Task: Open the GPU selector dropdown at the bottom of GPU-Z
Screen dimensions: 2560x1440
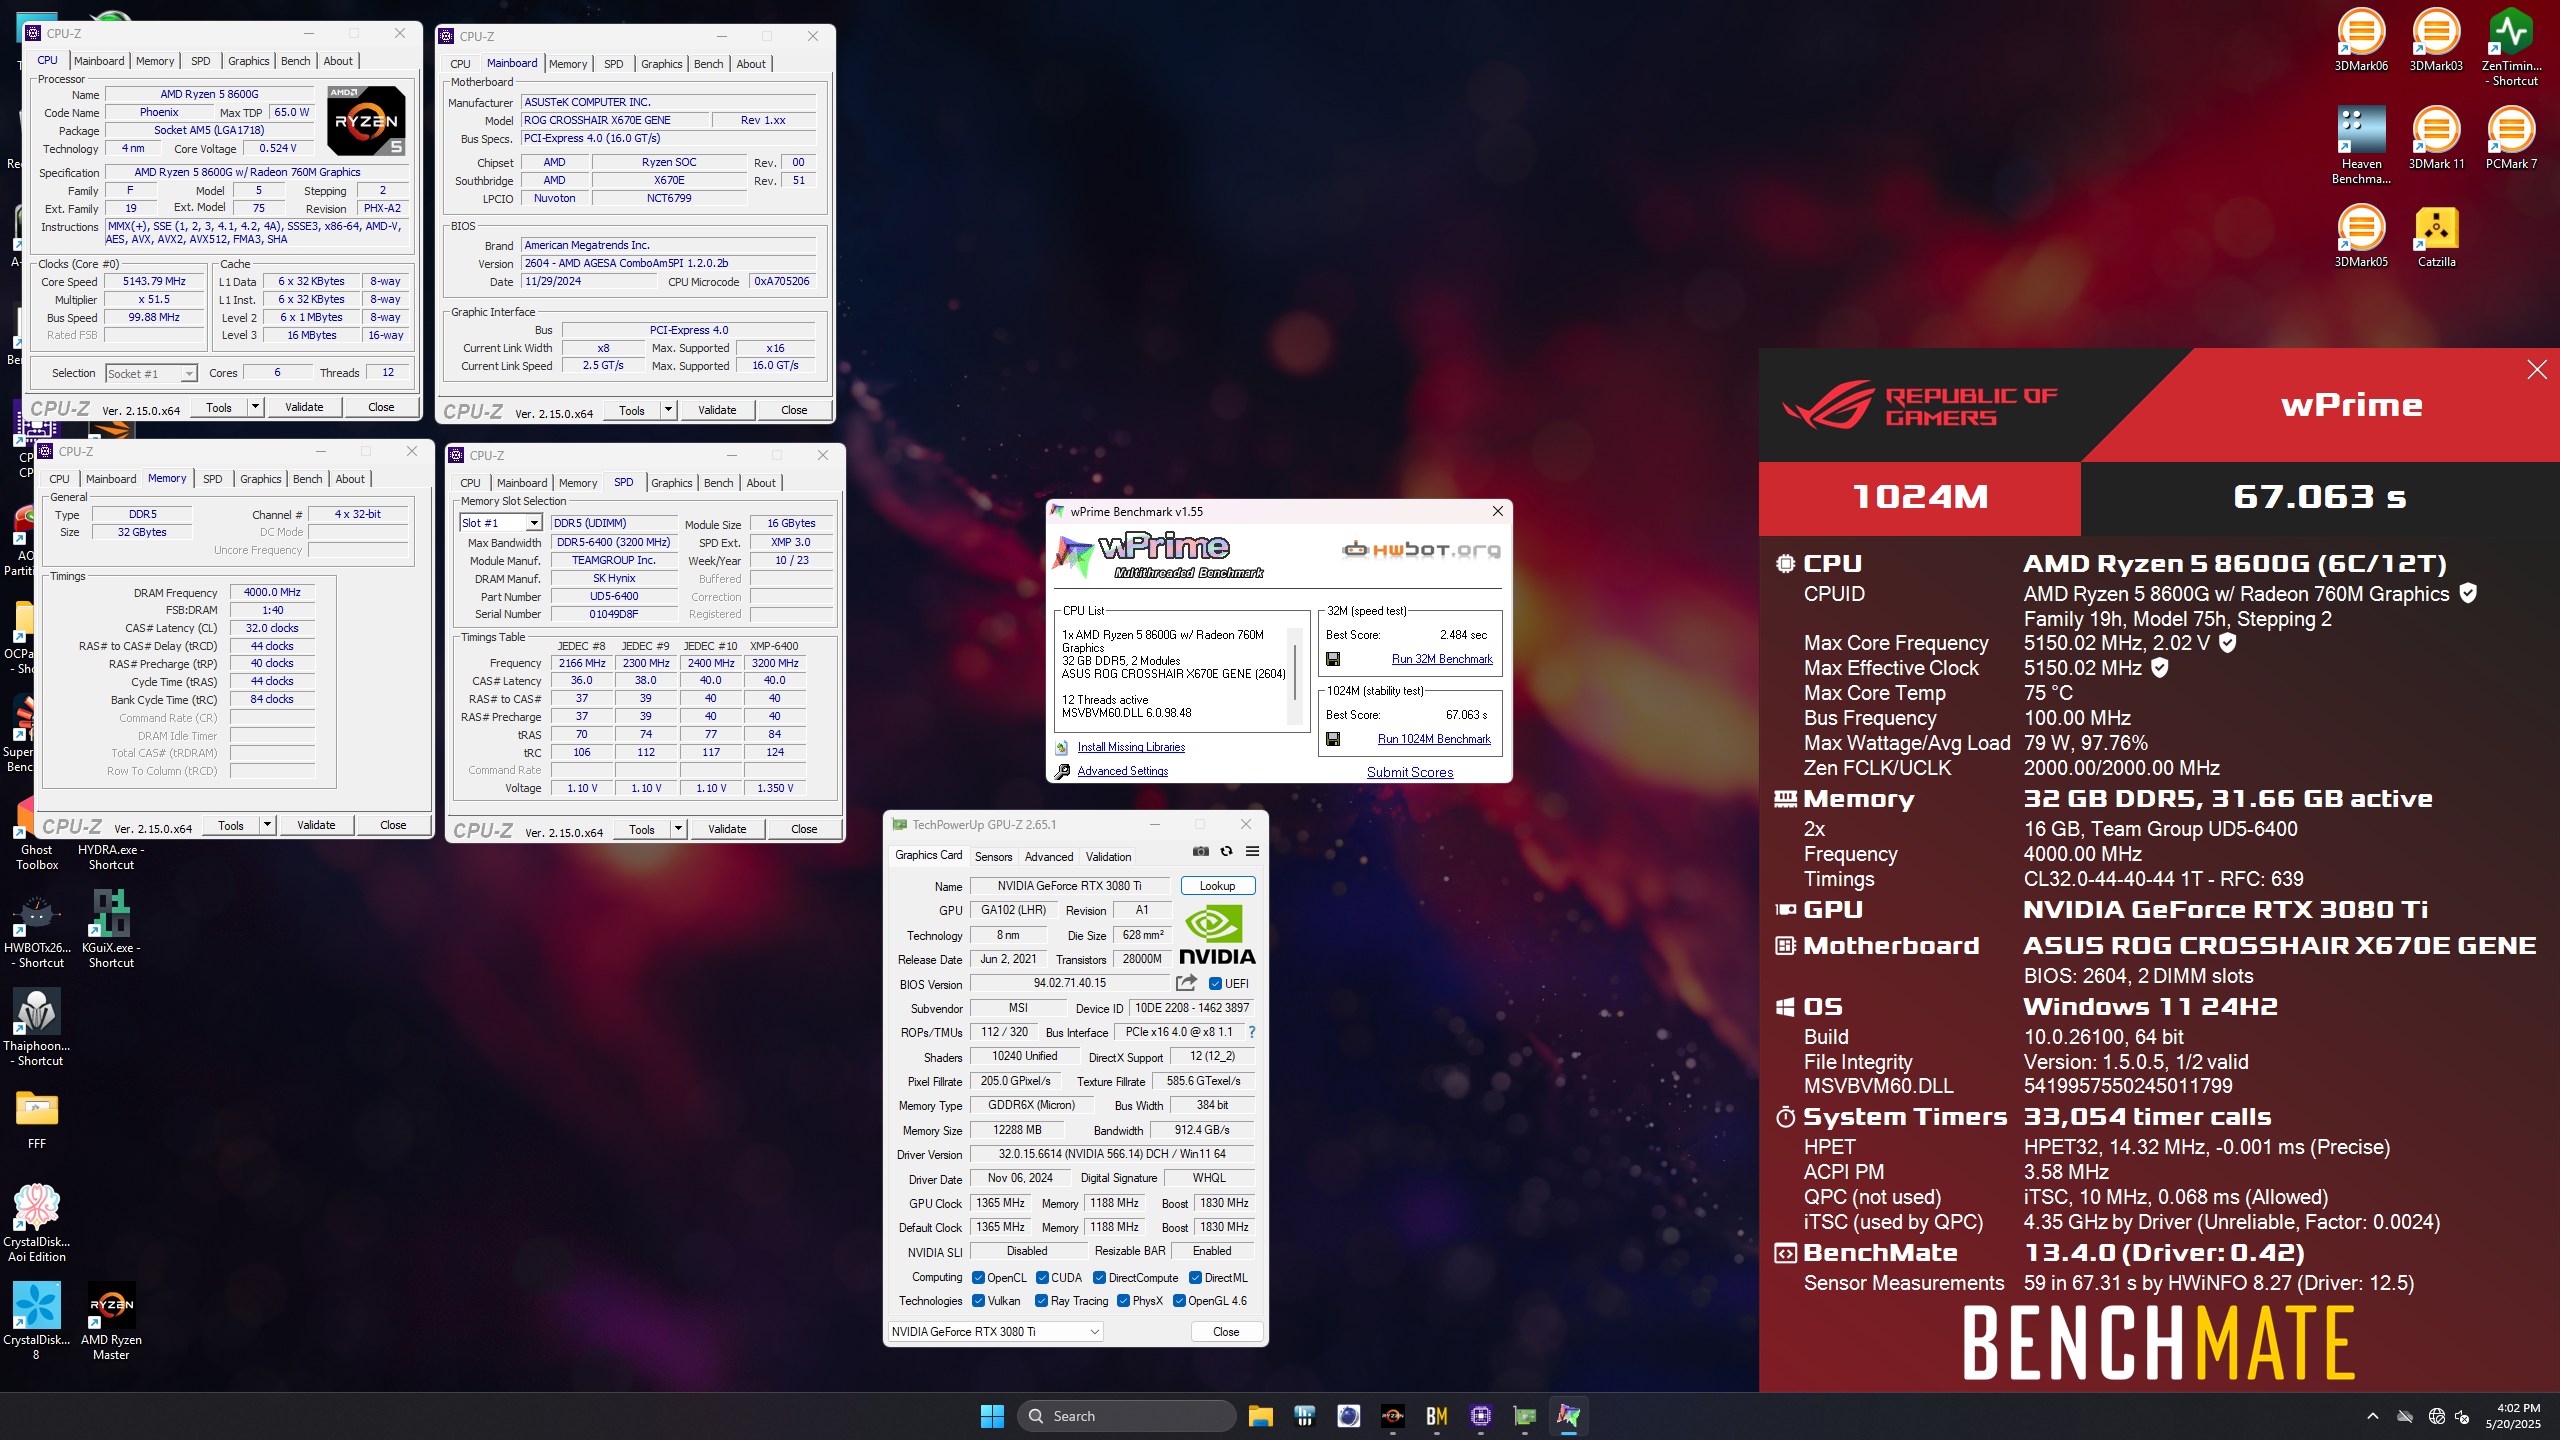Action: 995,1331
